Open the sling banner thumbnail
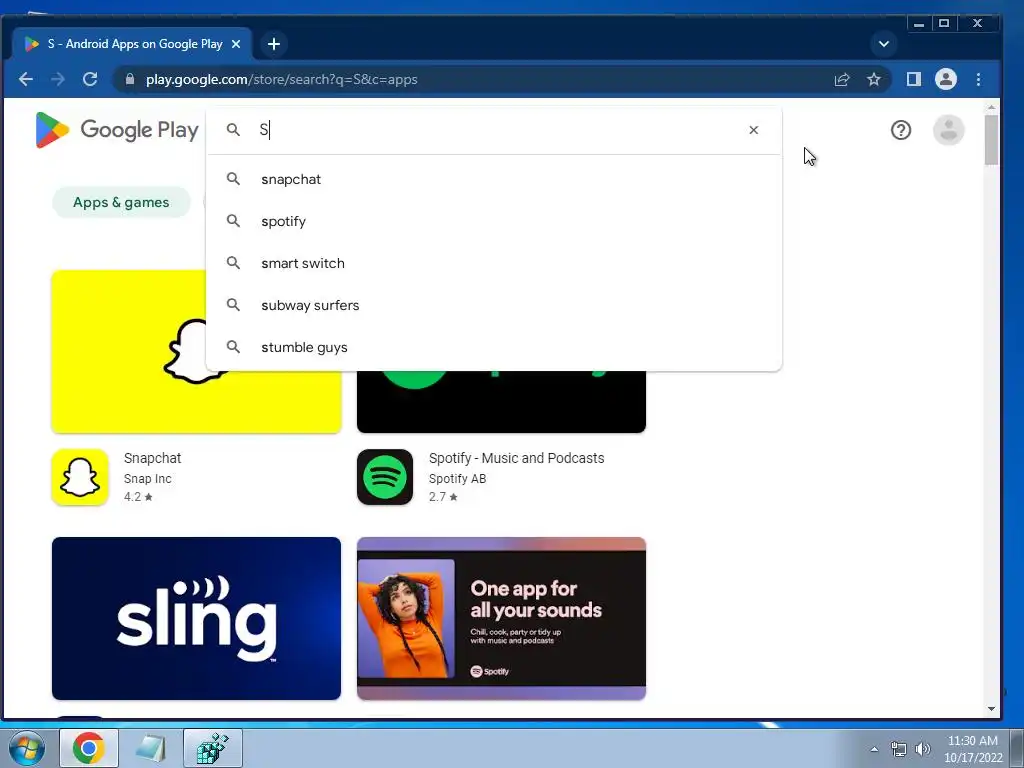 click(x=197, y=618)
